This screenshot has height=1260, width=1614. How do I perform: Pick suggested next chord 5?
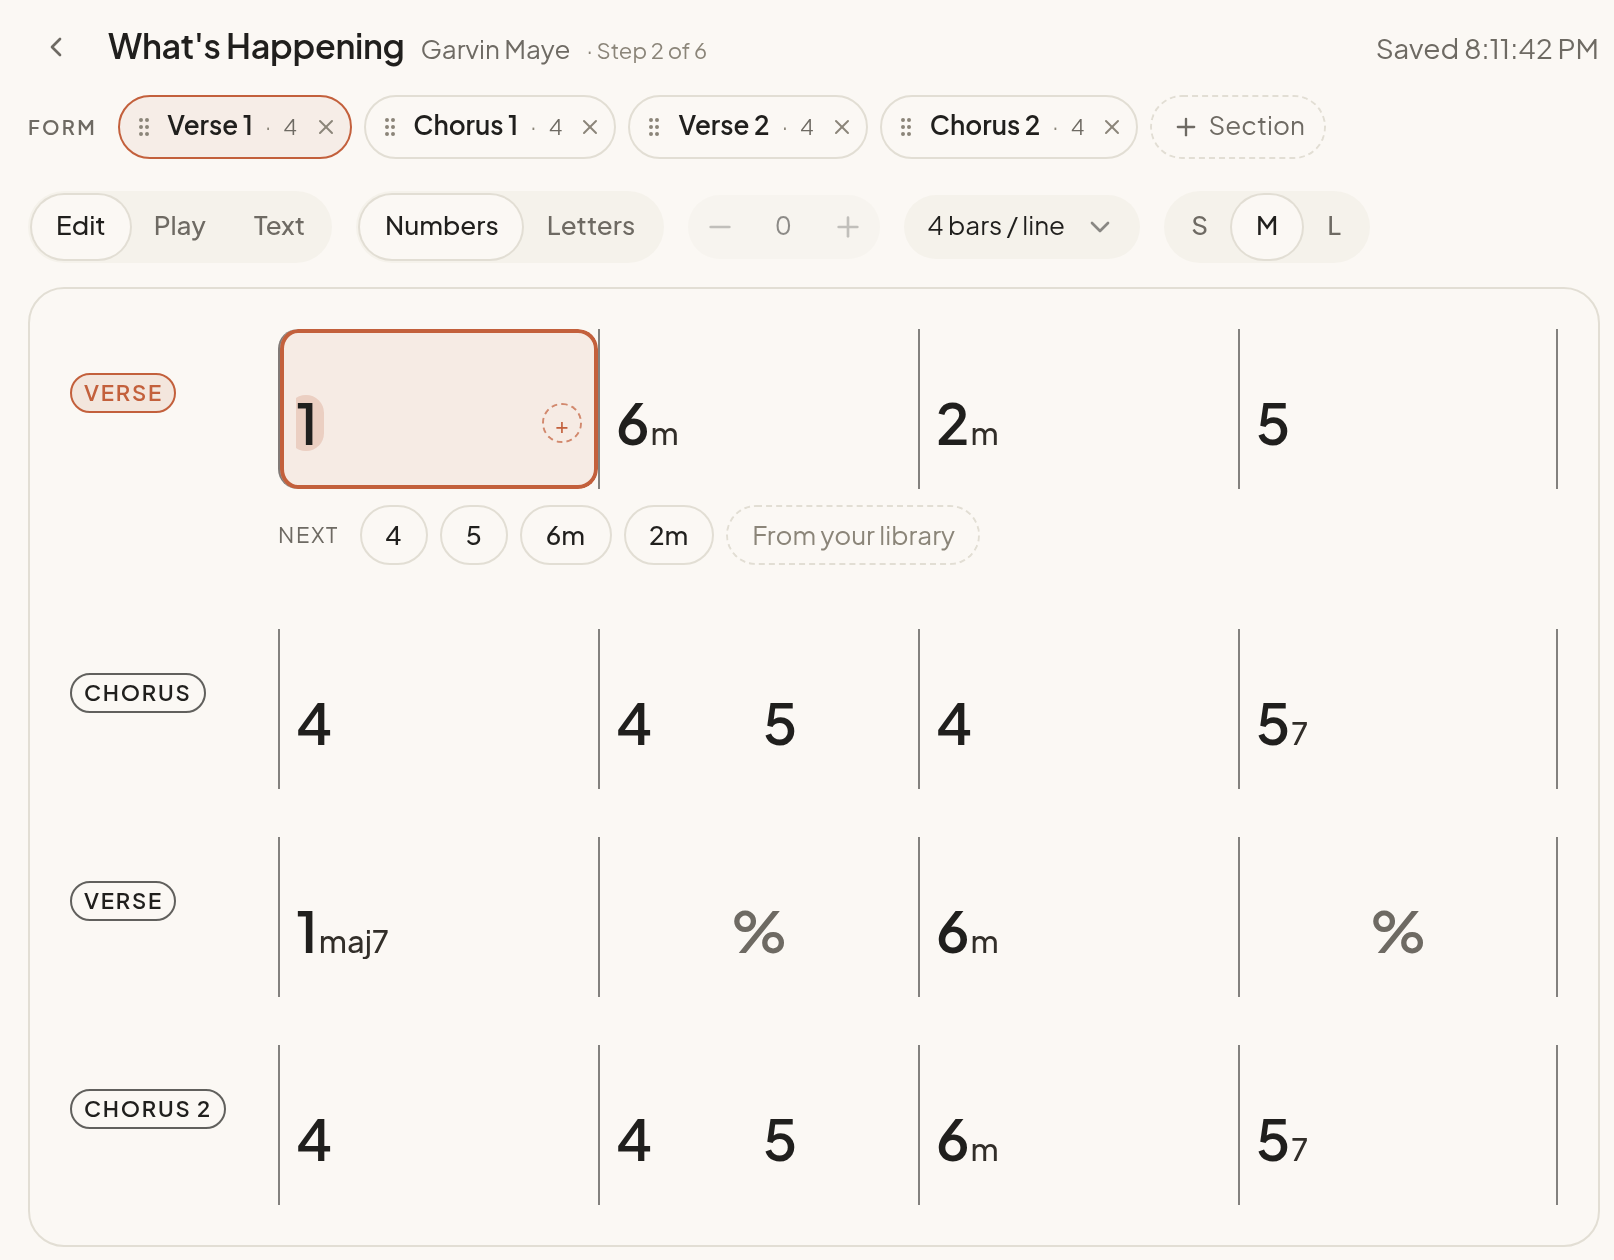(474, 536)
